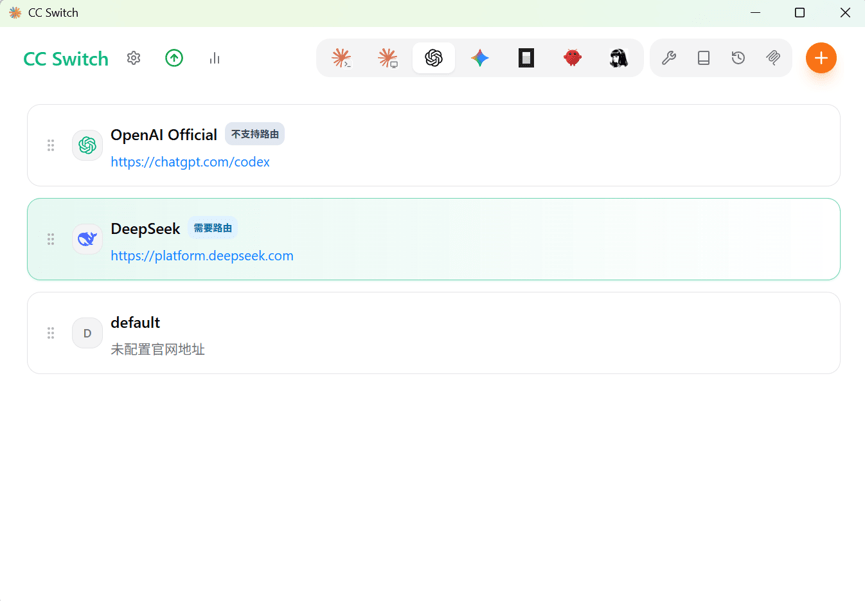
Task: Switch to the Claude Desktop app tab
Action: coord(388,58)
